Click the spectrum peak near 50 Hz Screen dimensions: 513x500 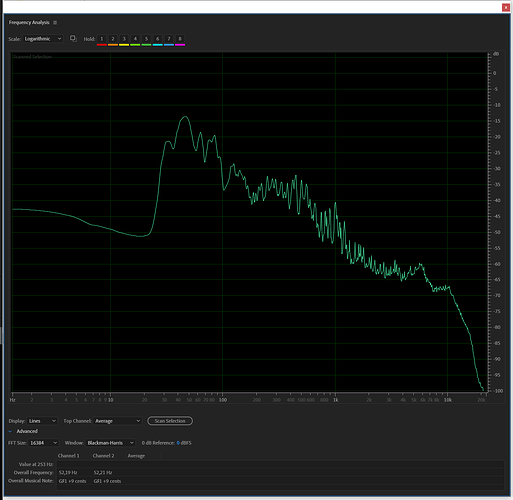185,117
